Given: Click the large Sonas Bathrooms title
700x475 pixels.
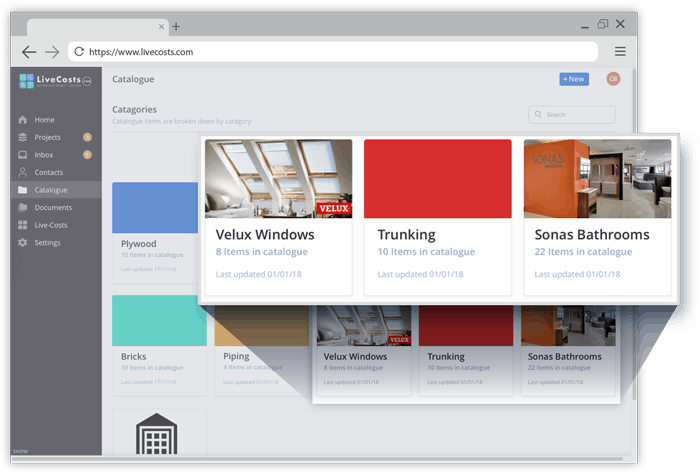Looking at the screenshot, I should click(592, 234).
